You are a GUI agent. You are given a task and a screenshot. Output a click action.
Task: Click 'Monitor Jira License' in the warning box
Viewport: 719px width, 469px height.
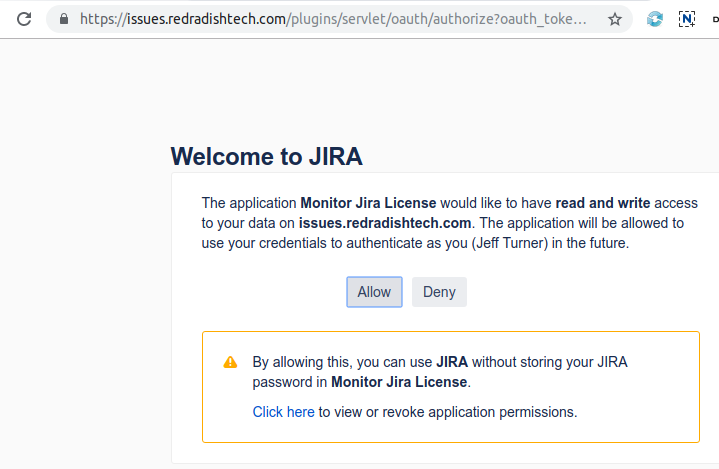[x=399, y=382]
